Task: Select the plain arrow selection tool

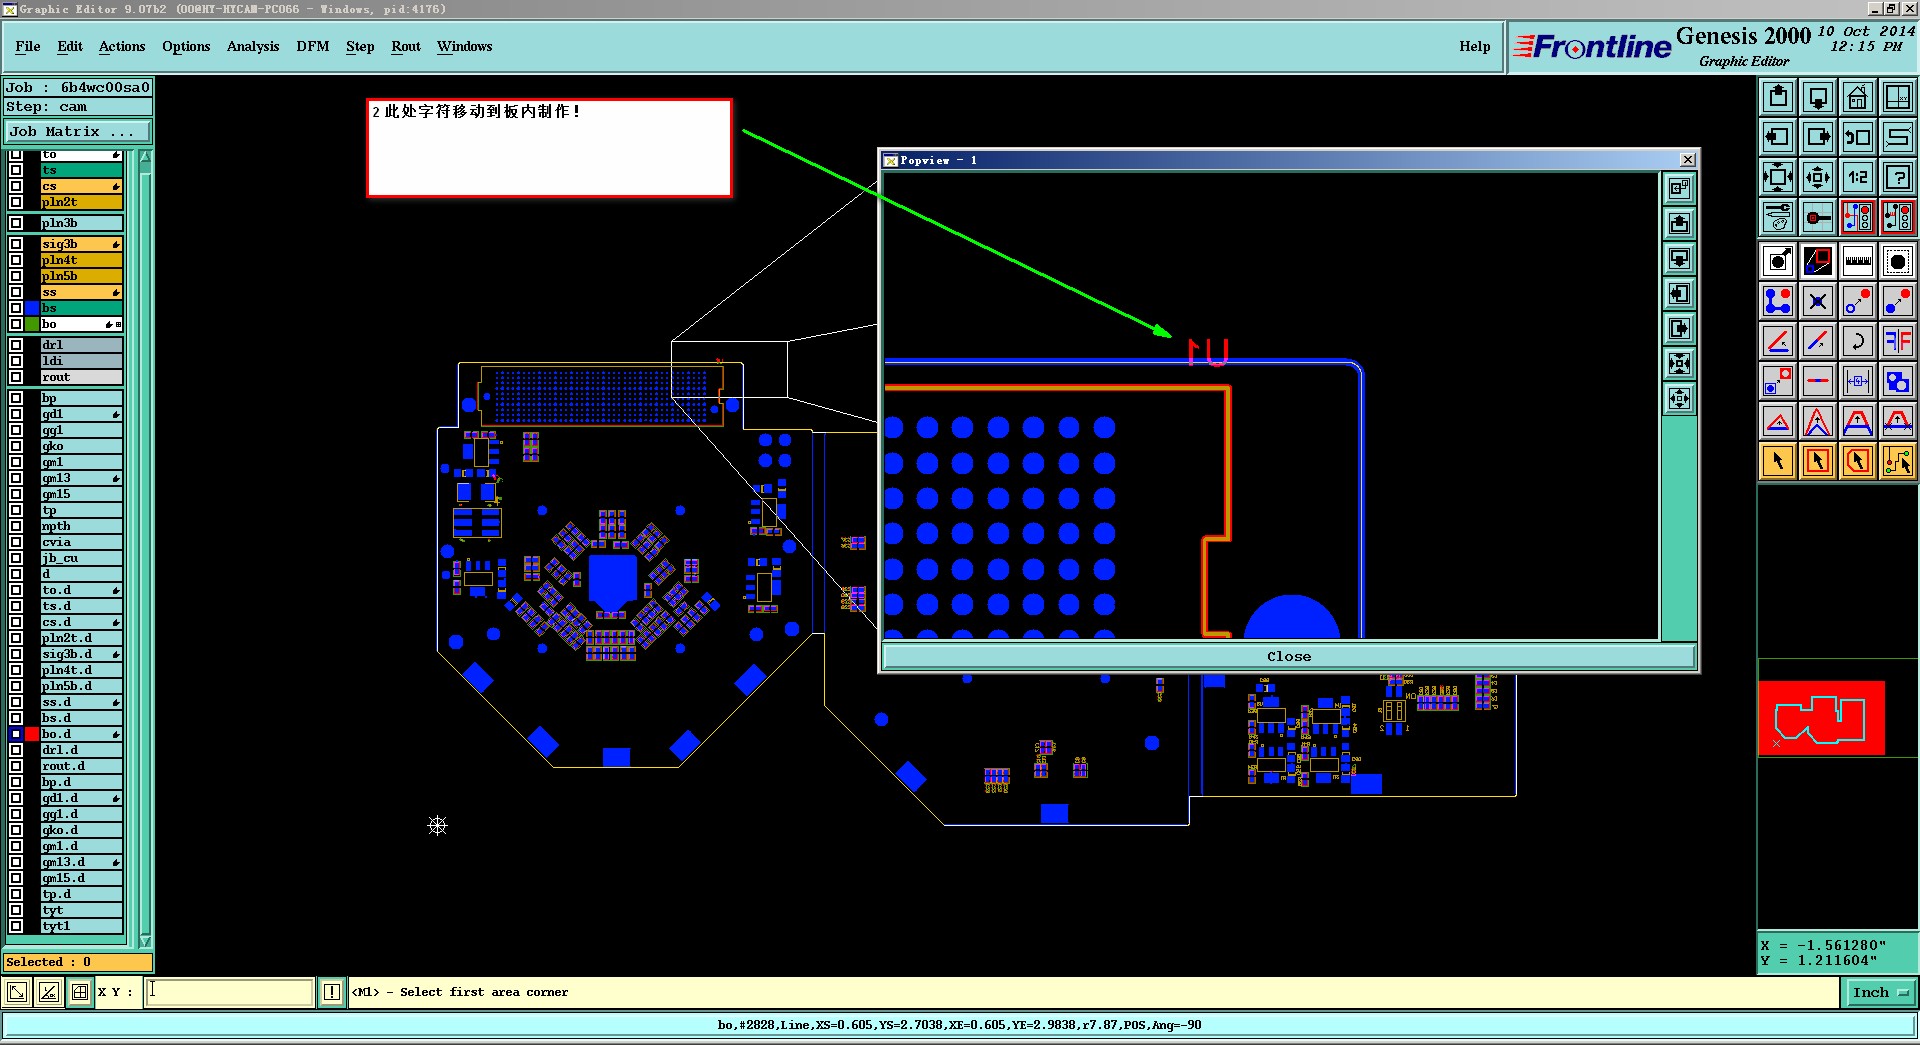Action: (x=1778, y=461)
